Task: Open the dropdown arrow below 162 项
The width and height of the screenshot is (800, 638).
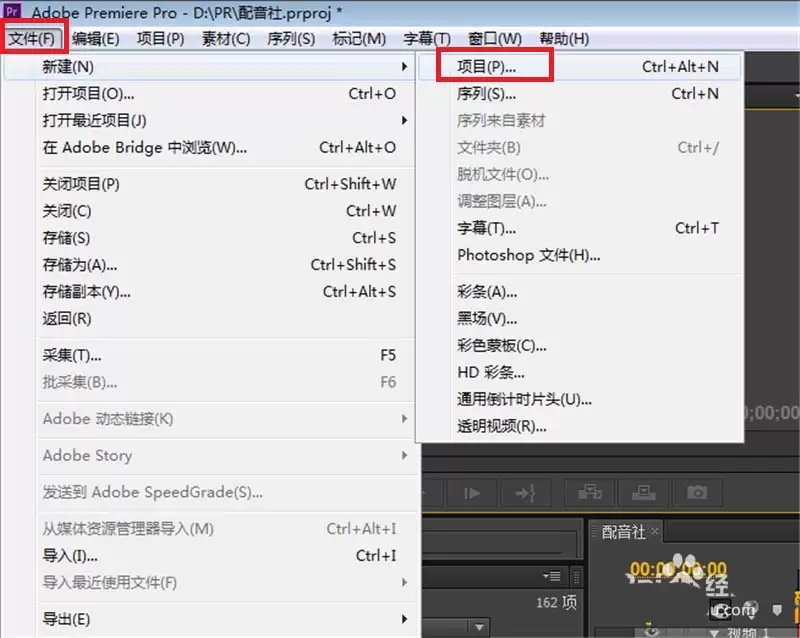Action: pos(479,627)
